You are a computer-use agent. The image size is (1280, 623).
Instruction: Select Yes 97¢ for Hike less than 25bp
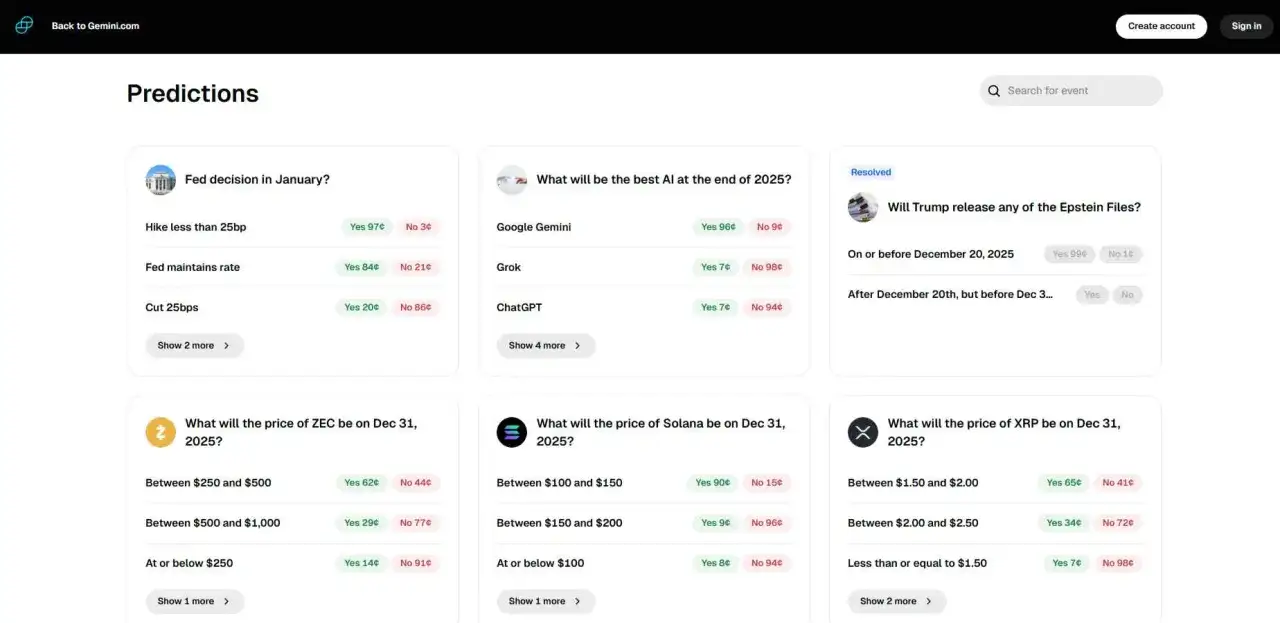tap(367, 227)
